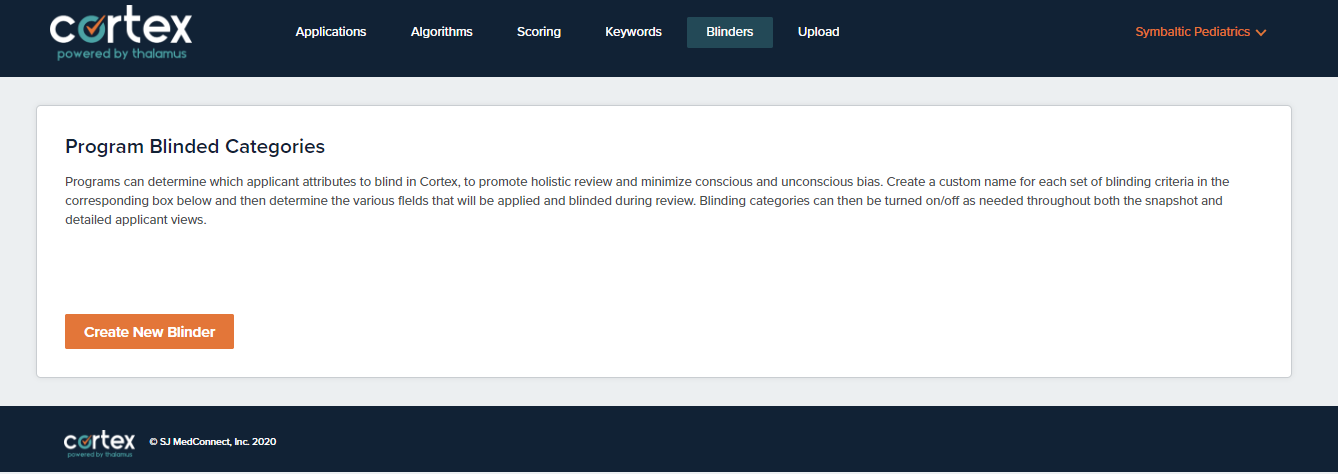1338x474 pixels.
Task: Expand the chevron next to Symbaltic Pediatrics
Action: [x=1261, y=33]
